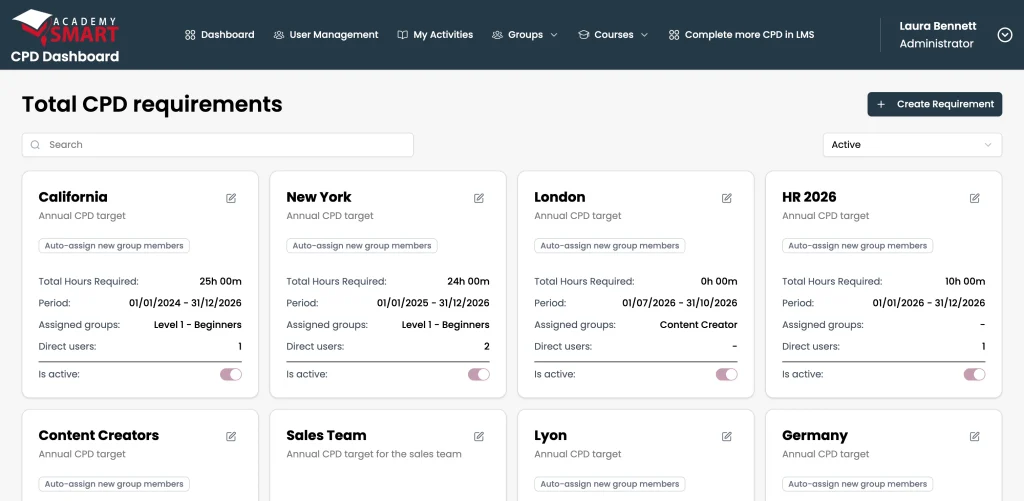1024x501 pixels.
Task: Expand the Courses menu chevron
Action: tap(644, 35)
